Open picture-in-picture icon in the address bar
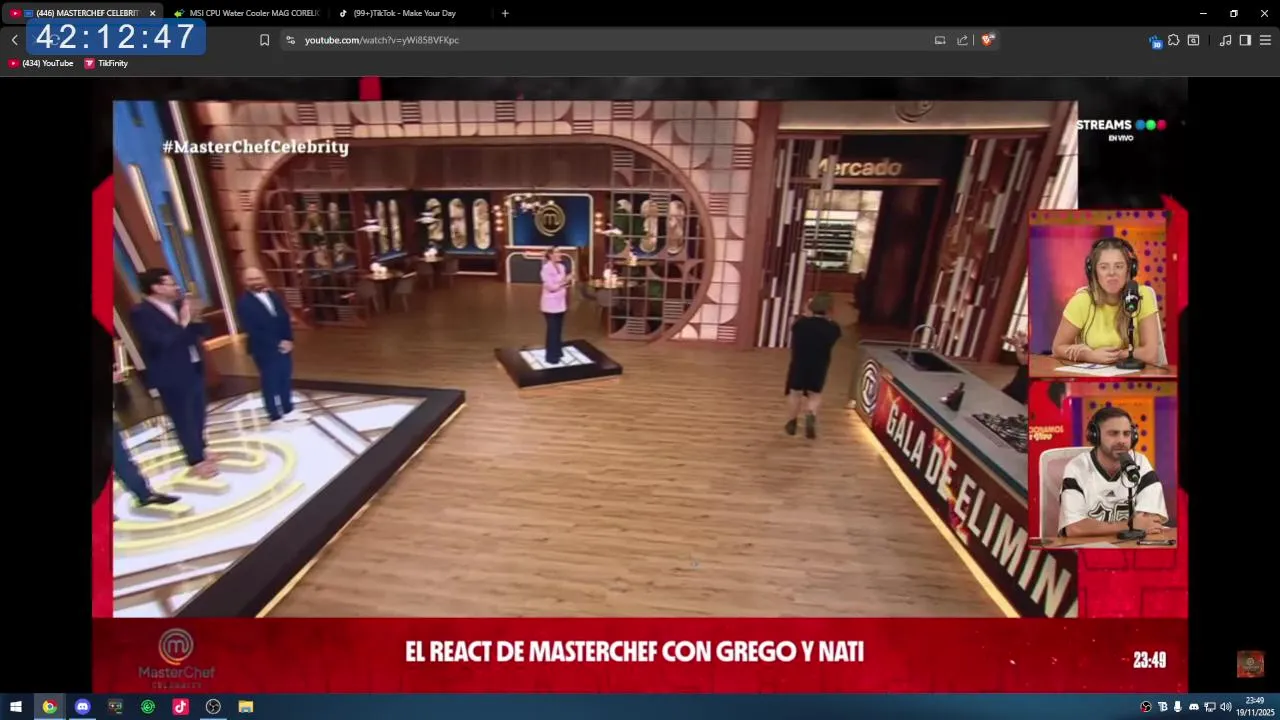1280x720 pixels. pyautogui.click(x=940, y=40)
